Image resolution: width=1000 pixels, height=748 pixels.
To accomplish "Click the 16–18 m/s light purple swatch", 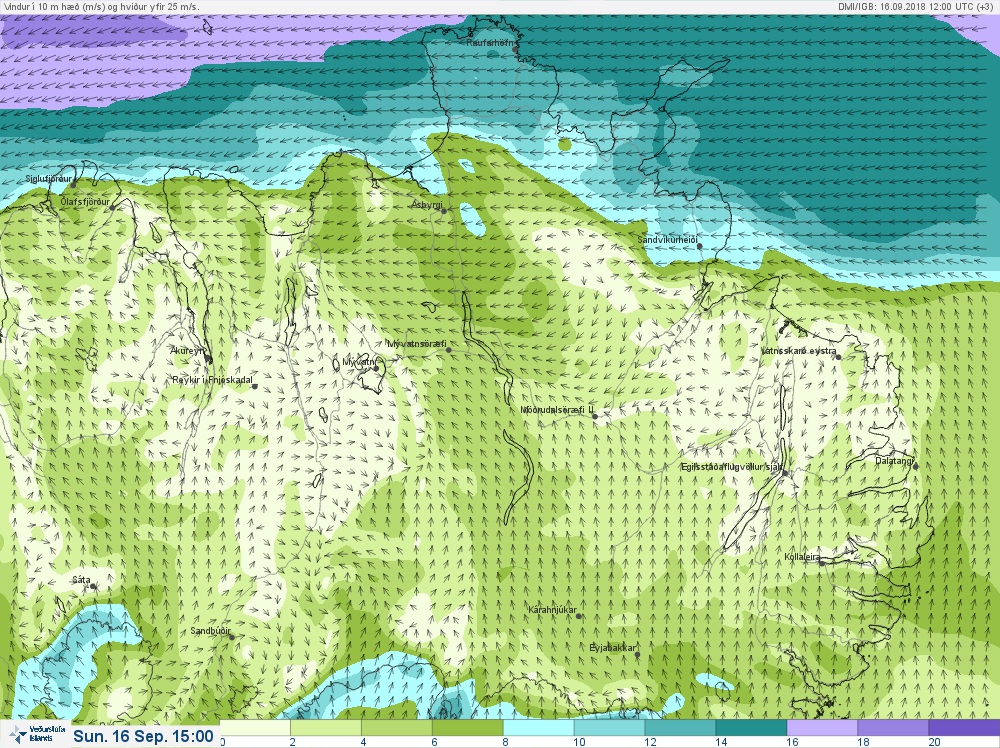I will pos(821,728).
